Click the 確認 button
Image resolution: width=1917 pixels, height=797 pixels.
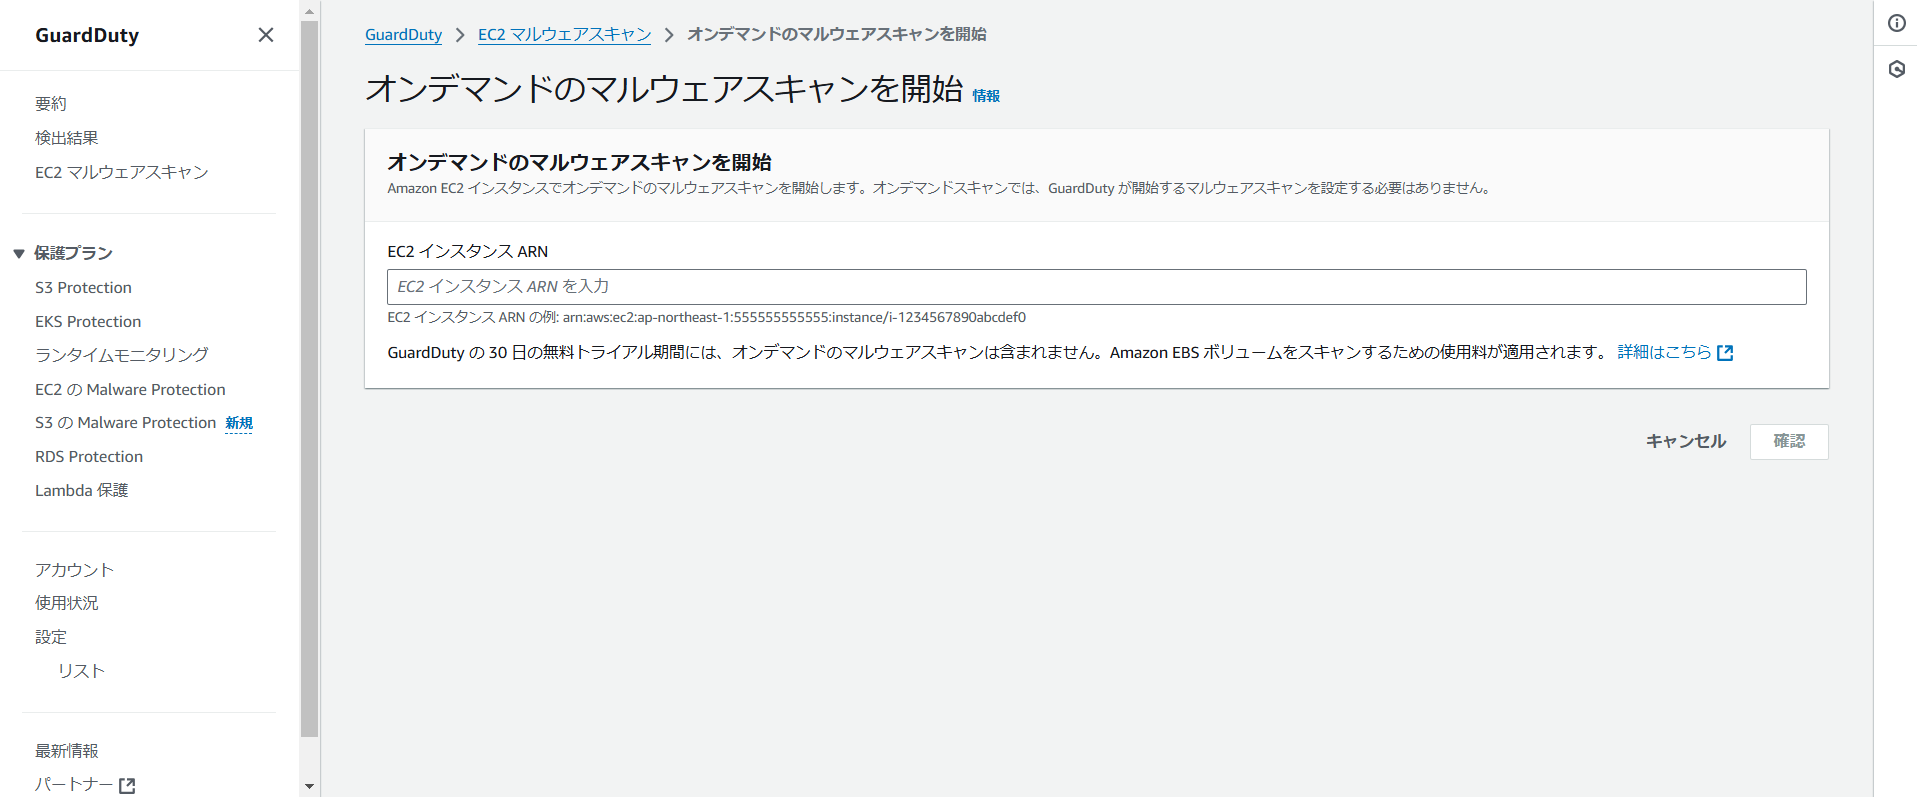click(x=1789, y=442)
